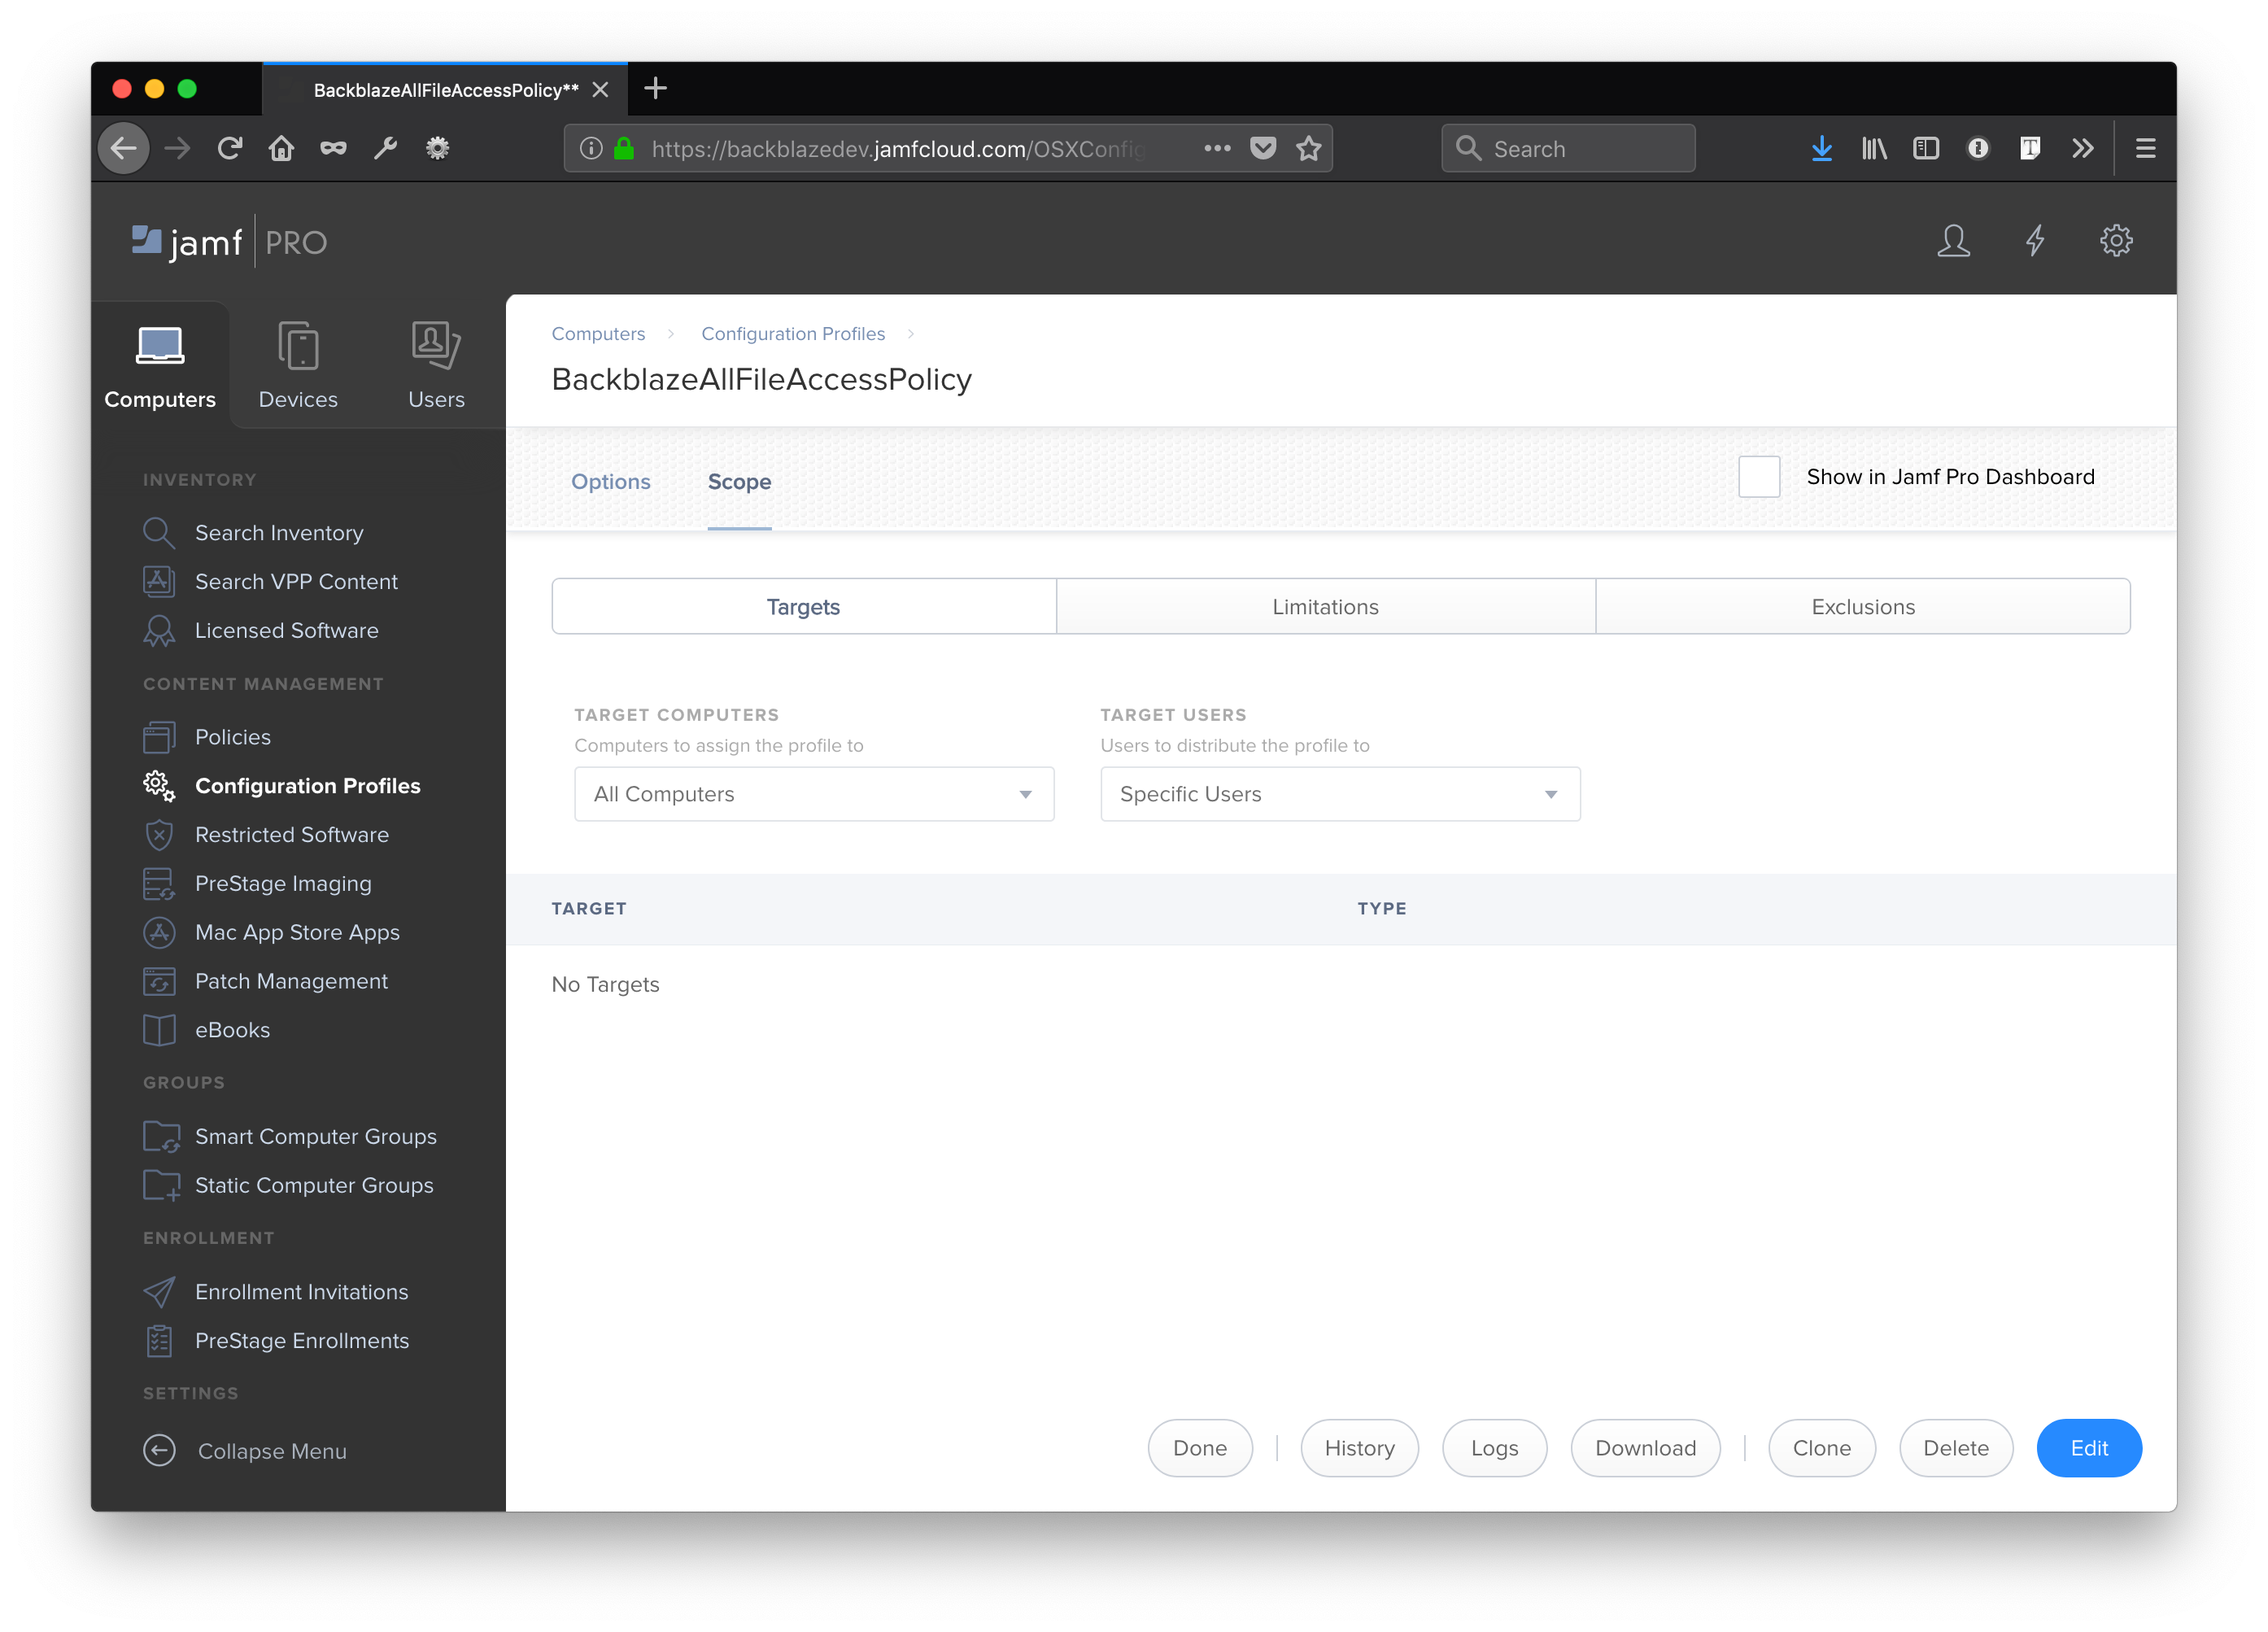Expand the Target Users dropdown
Viewport: 2268px width, 1632px height.
pyautogui.click(x=1550, y=794)
